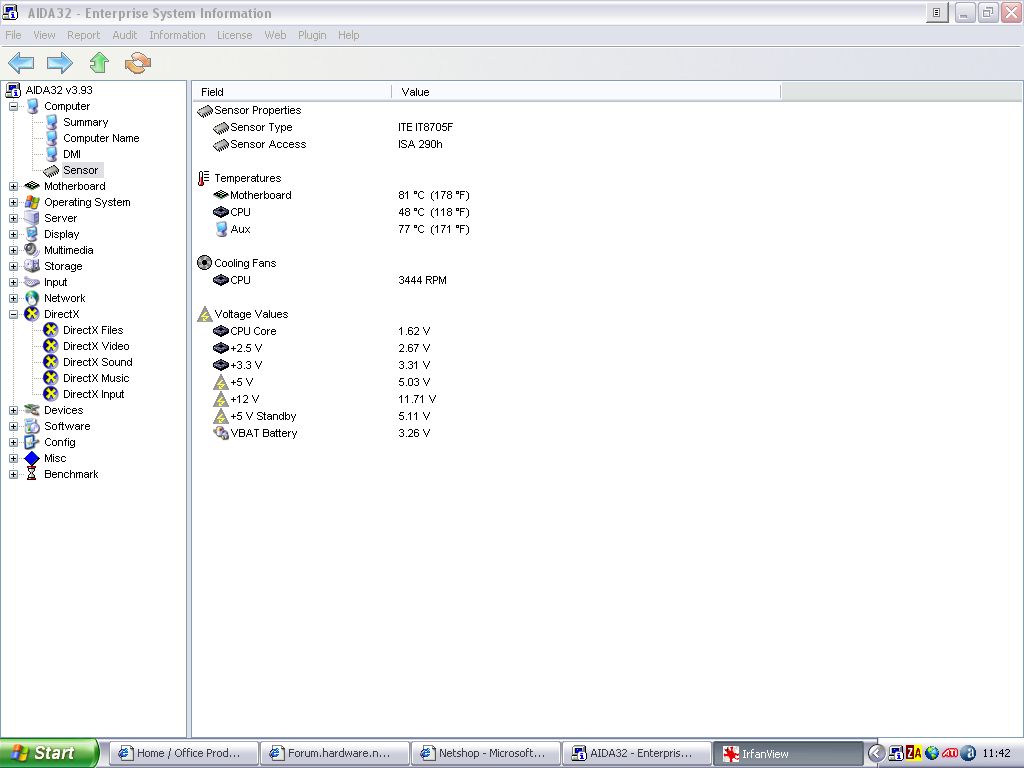Expand the Software tree node
Screen dimensions: 1024x768
13,426
